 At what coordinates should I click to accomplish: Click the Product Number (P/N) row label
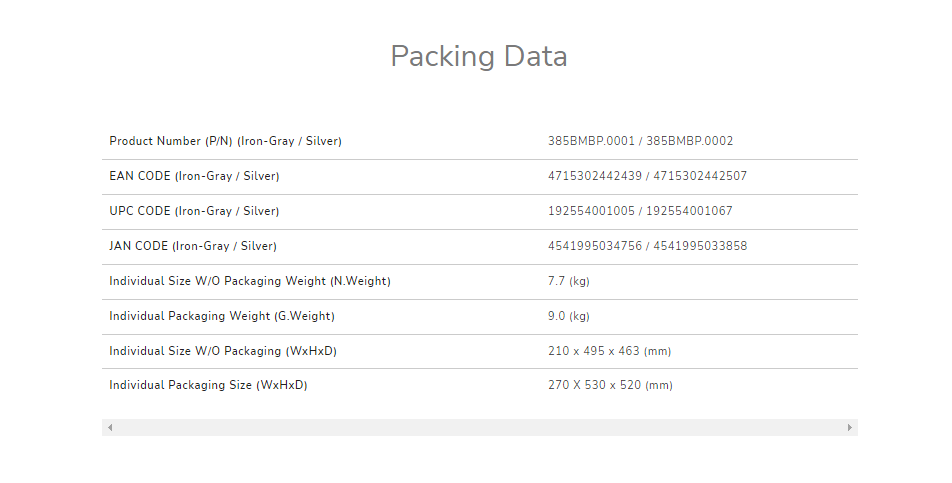pos(225,141)
